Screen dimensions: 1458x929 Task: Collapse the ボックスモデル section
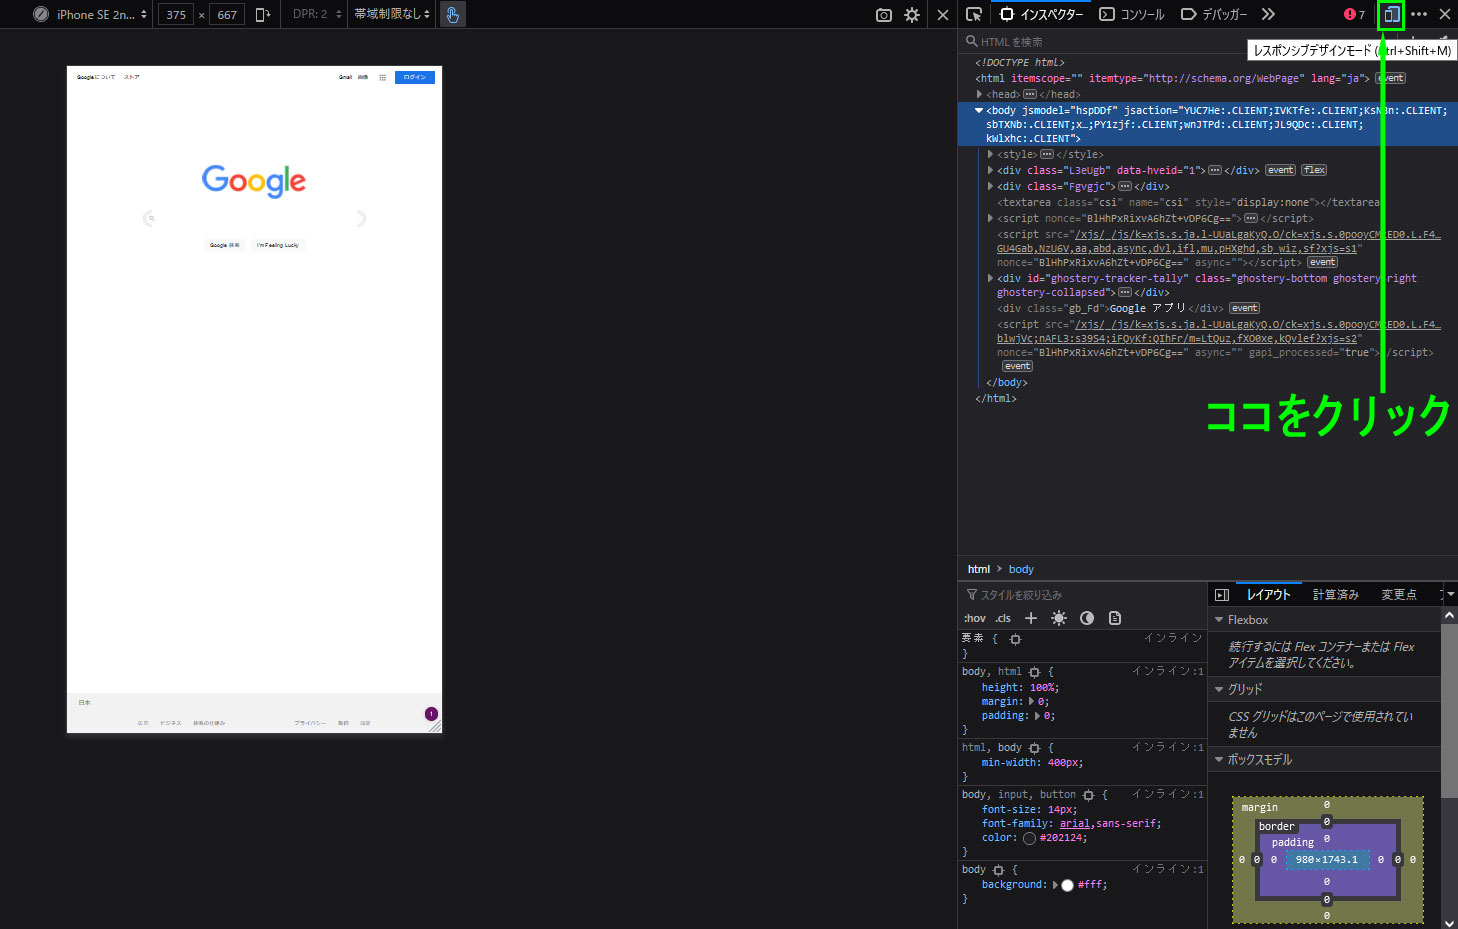coord(1219,760)
